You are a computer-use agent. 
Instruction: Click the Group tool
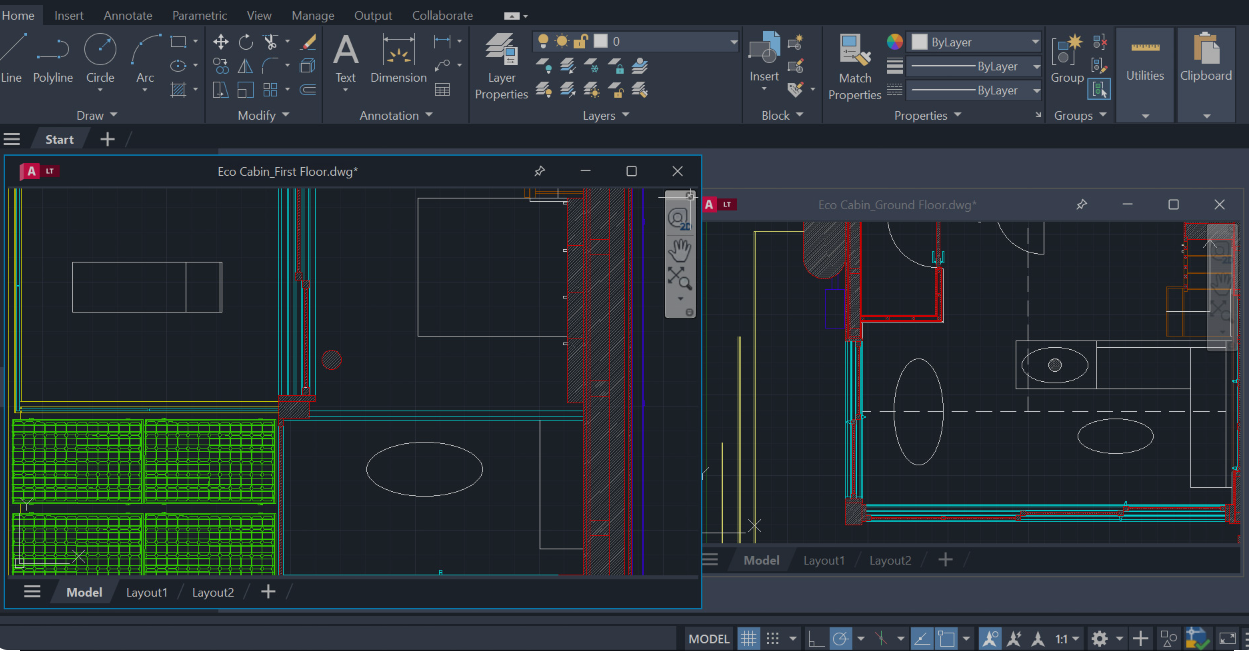pyautogui.click(x=1067, y=58)
